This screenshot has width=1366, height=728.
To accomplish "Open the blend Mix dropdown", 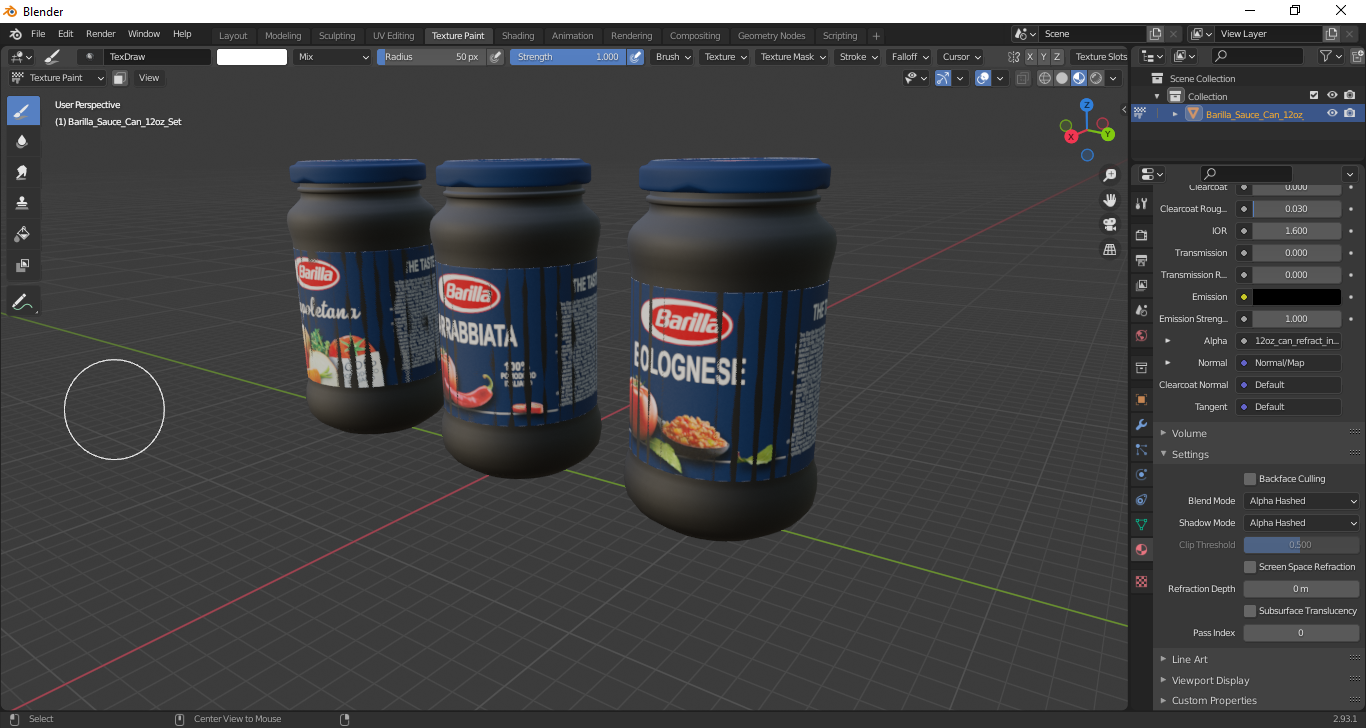I will click(x=333, y=57).
